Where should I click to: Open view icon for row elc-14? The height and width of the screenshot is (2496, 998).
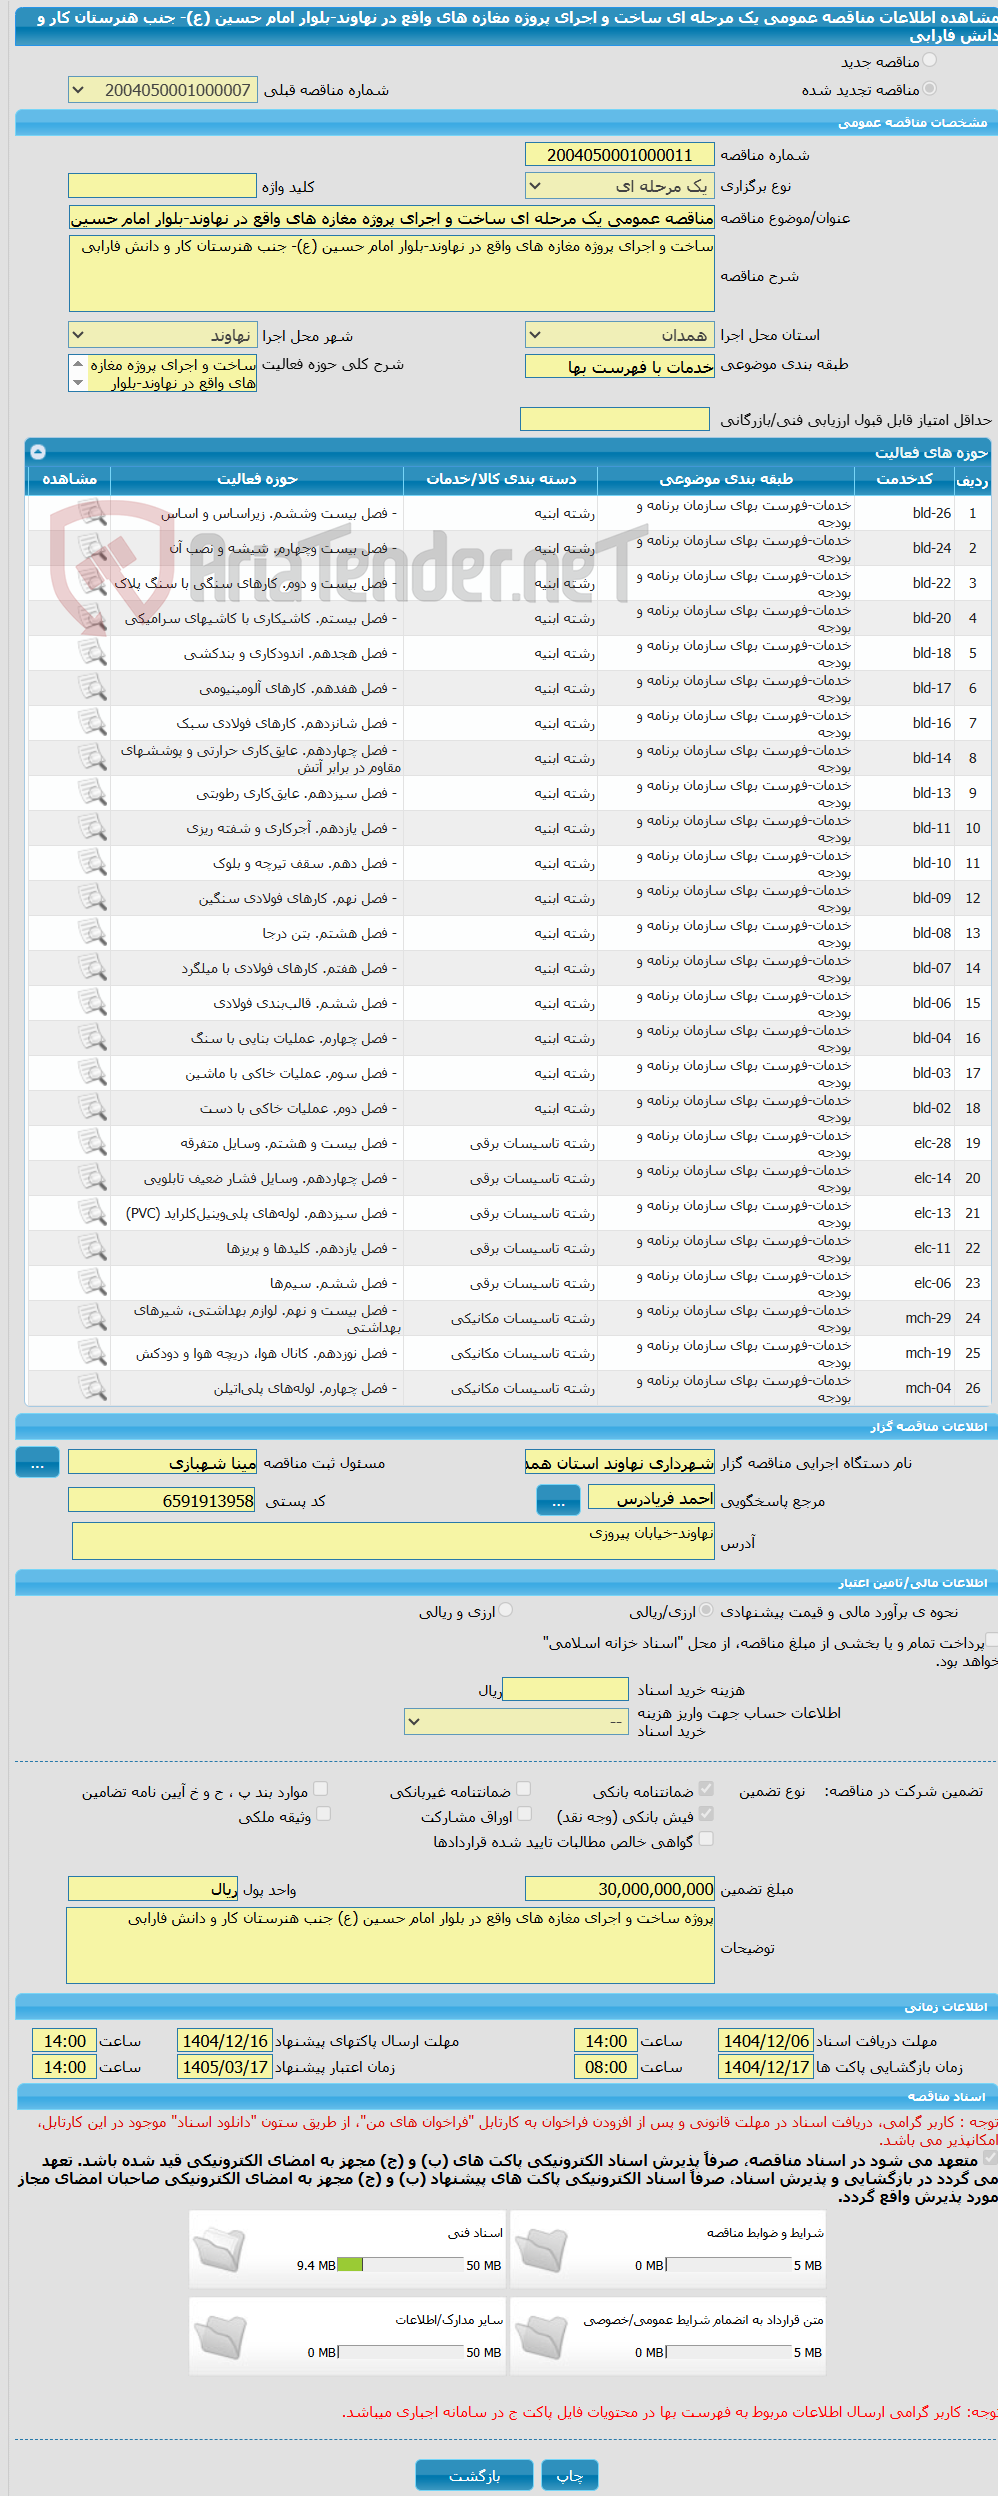92,1178
